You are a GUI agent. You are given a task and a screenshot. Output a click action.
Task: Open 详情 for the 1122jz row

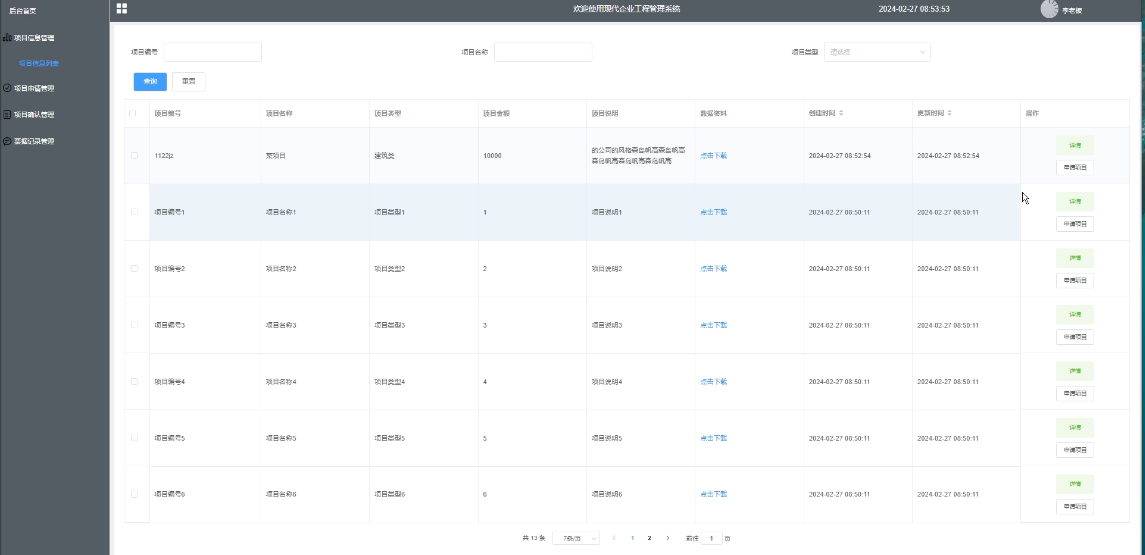click(1075, 145)
